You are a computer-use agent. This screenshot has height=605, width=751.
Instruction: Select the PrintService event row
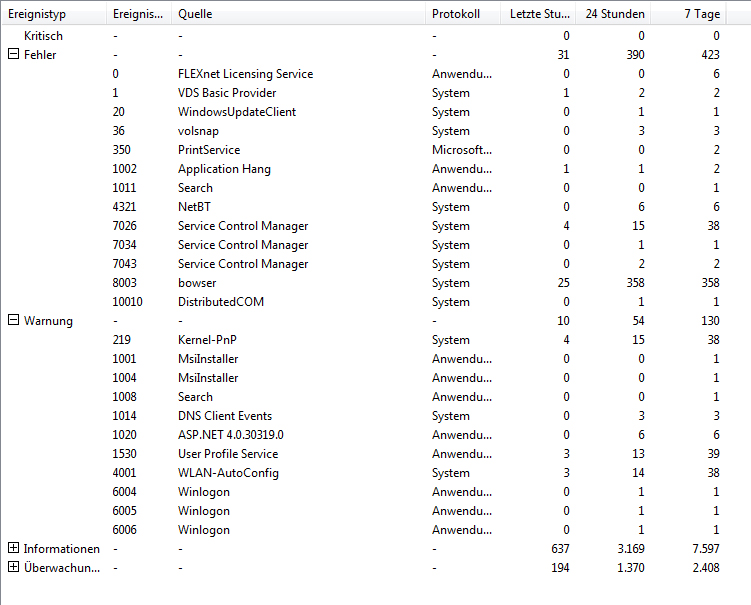click(364, 150)
